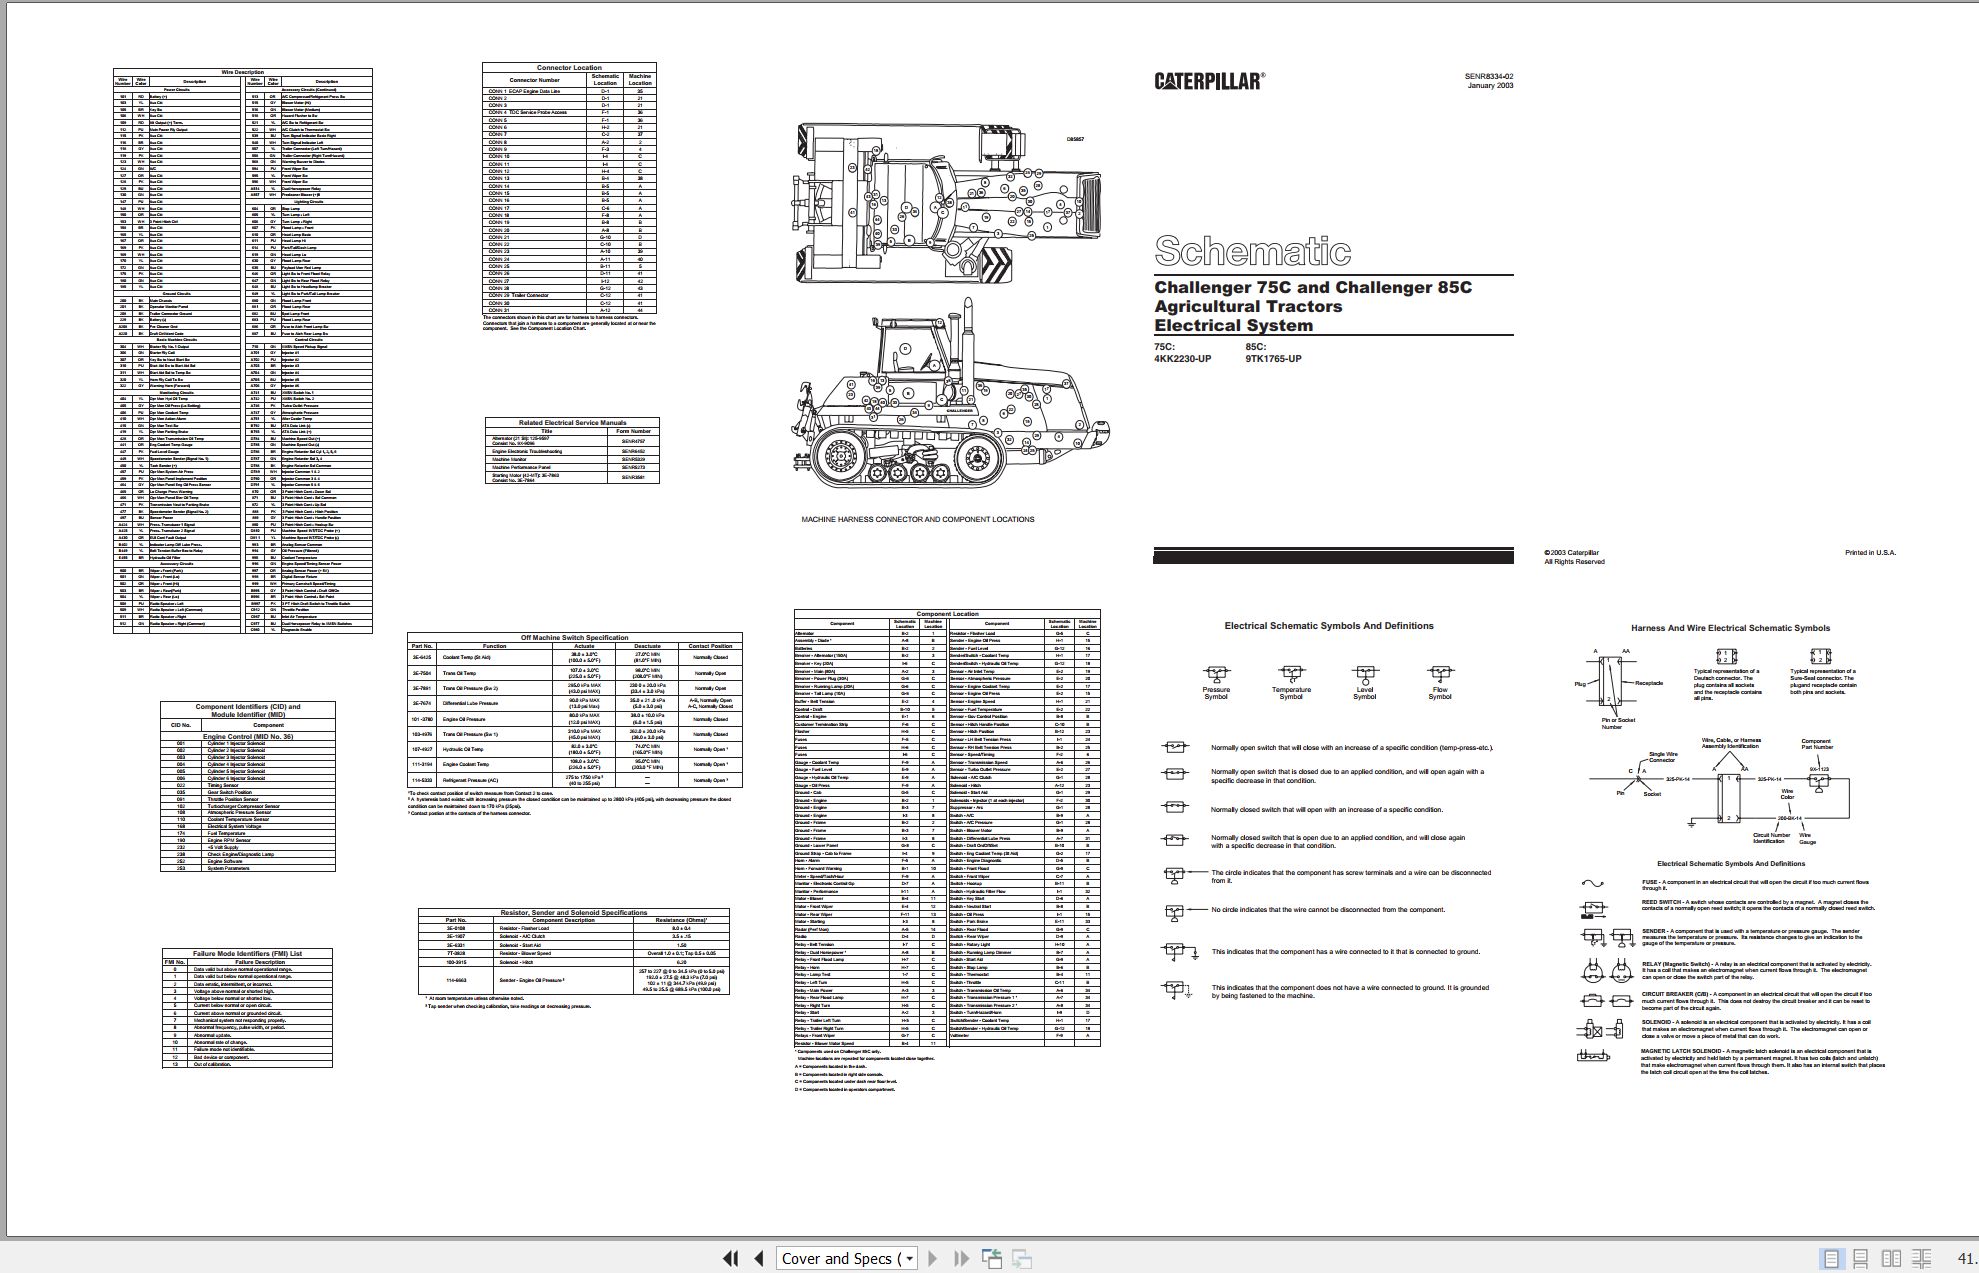This screenshot has height=1273, width=1979.
Task: Go to the first page
Action: point(731,1258)
